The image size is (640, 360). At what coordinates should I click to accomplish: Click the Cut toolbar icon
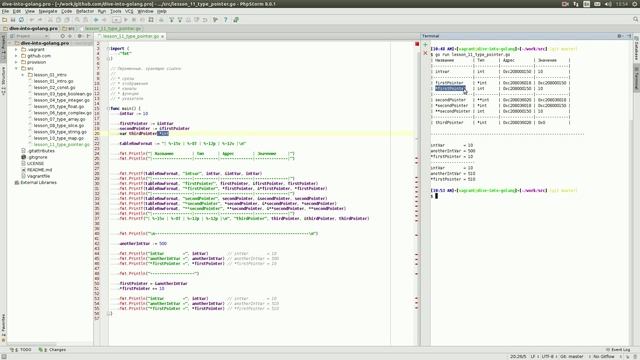pyautogui.click(x=50, y=20)
